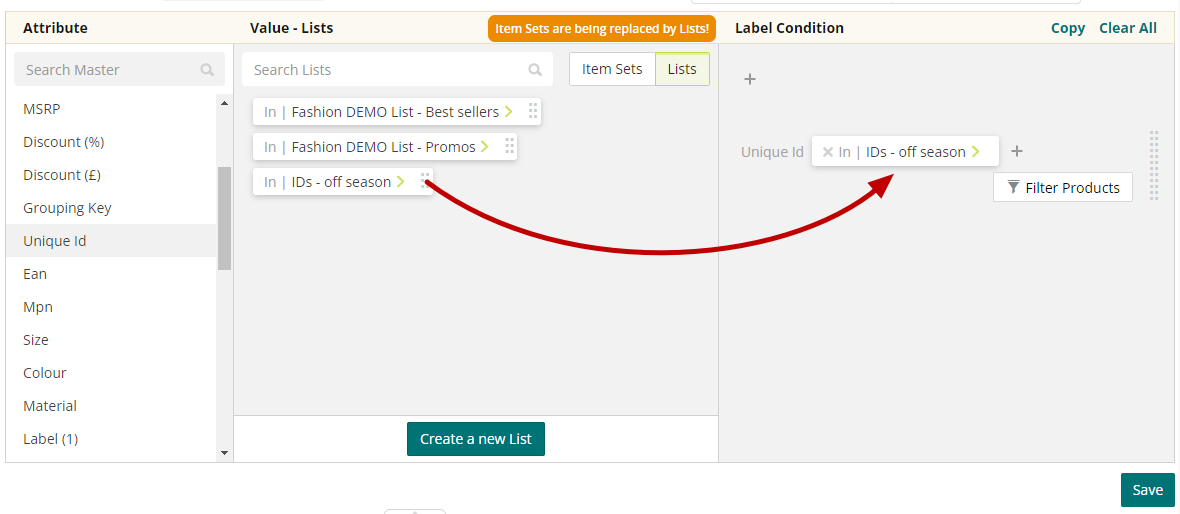The height and width of the screenshot is (514, 1180).
Task: Click the attribute list scrollbar thumb
Action: click(x=224, y=218)
